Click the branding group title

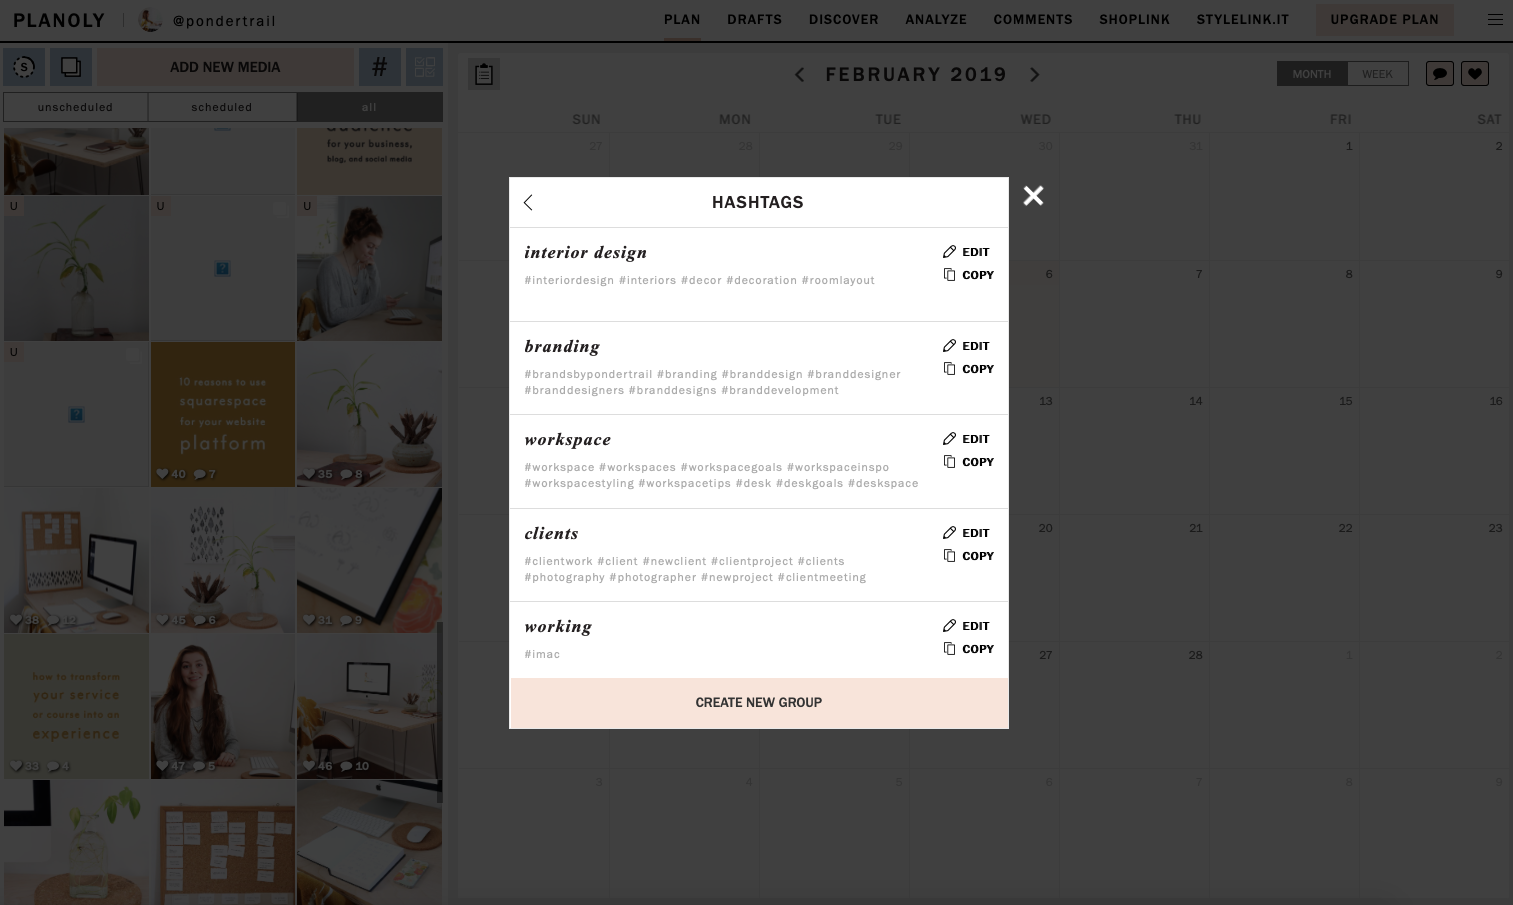(562, 347)
